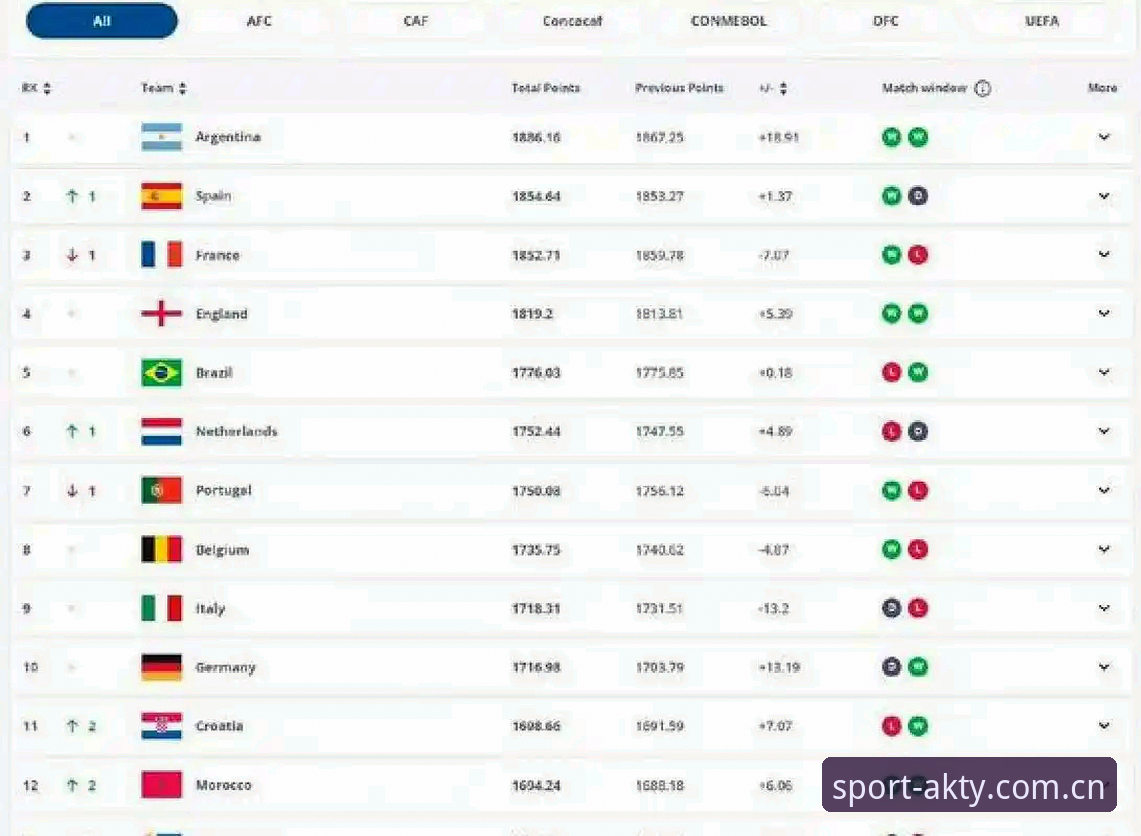Click Italy's grey draw match indicator
1141x836 pixels.
pos(891,608)
